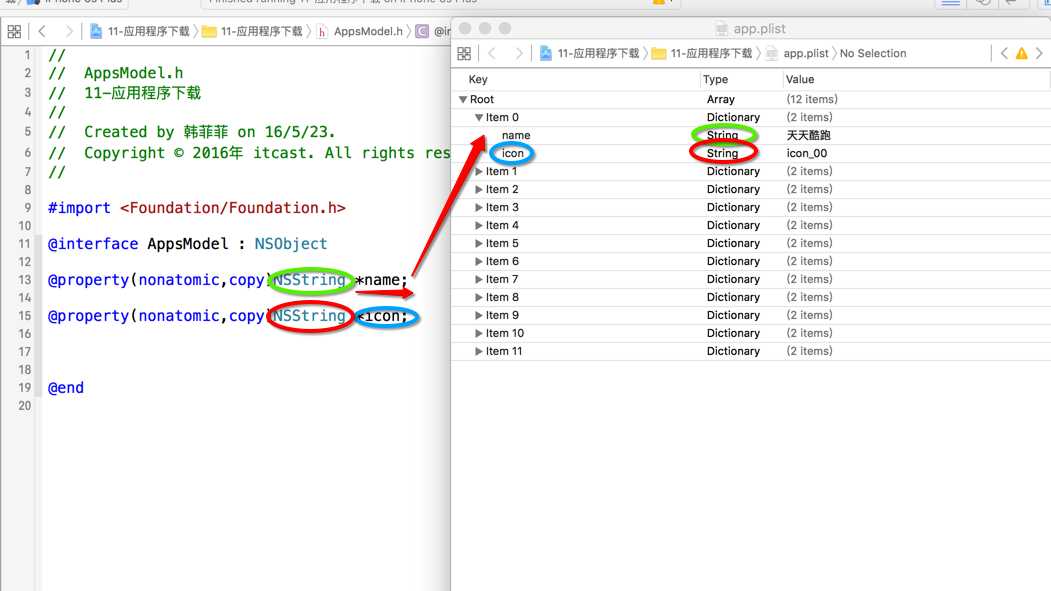Click the plist file icon in the app.plist title
This screenshot has height=591, width=1051.
click(721, 29)
